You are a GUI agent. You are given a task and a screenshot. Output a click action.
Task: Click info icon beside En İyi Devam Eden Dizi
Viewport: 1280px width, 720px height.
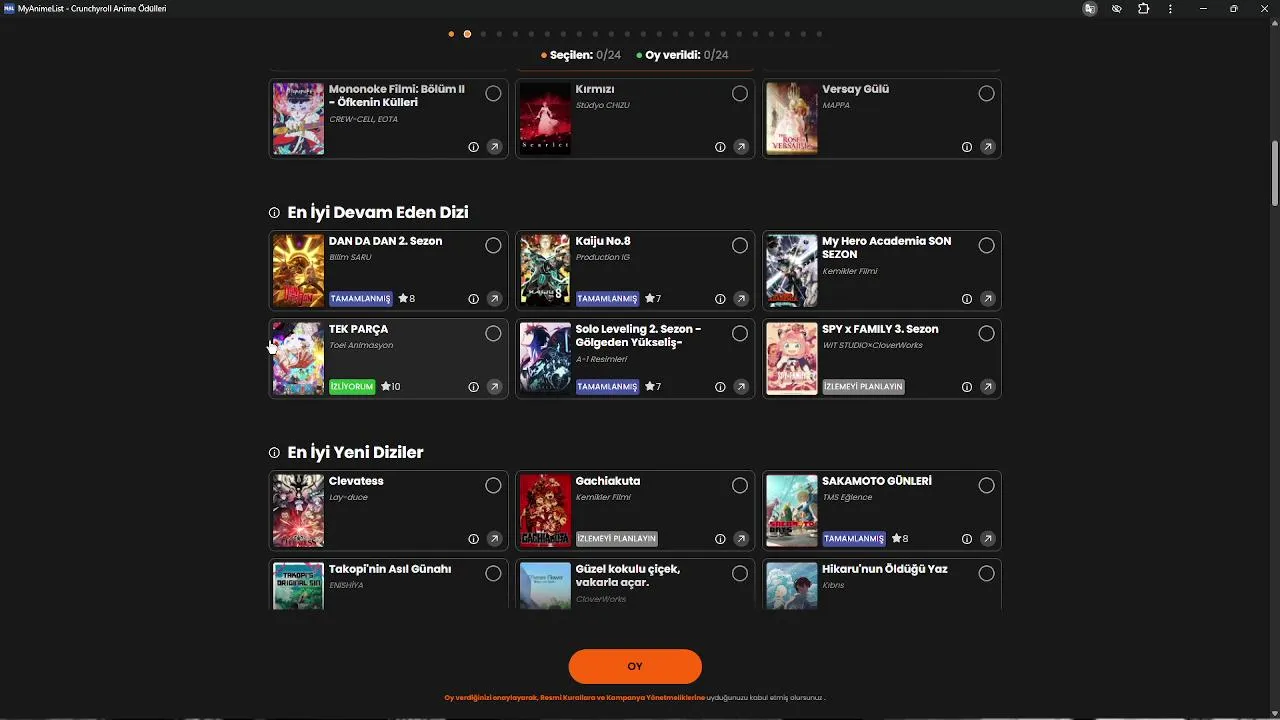pyautogui.click(x=274, y=213)
